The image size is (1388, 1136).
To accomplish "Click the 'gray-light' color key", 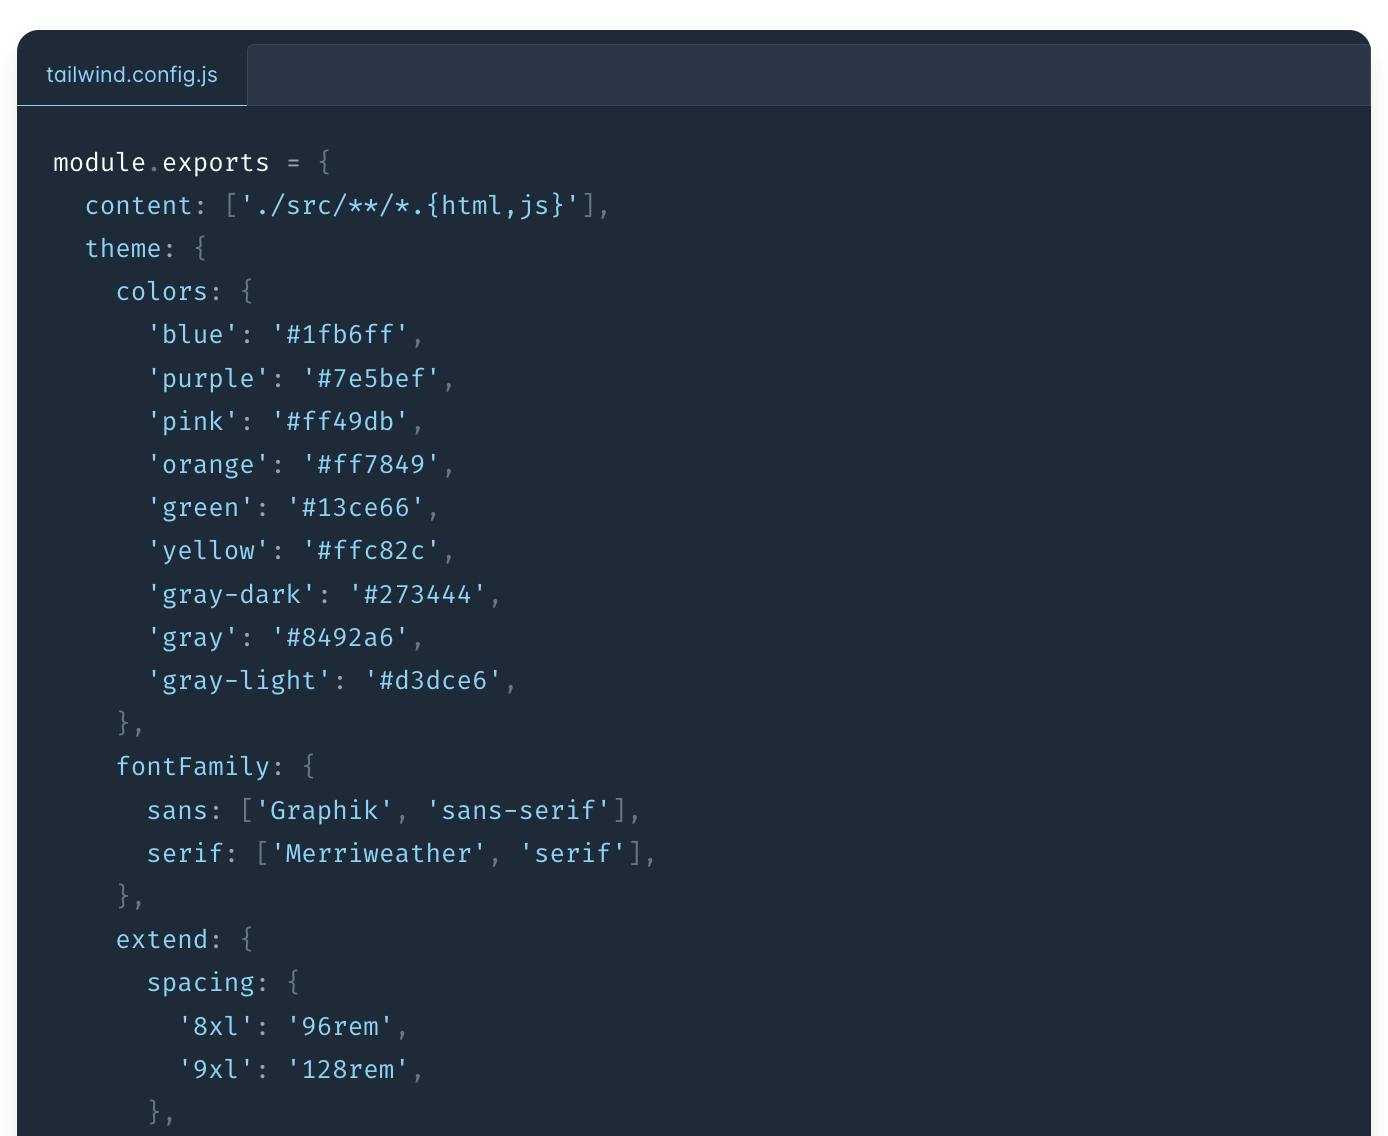I will (x=239, y=680).
